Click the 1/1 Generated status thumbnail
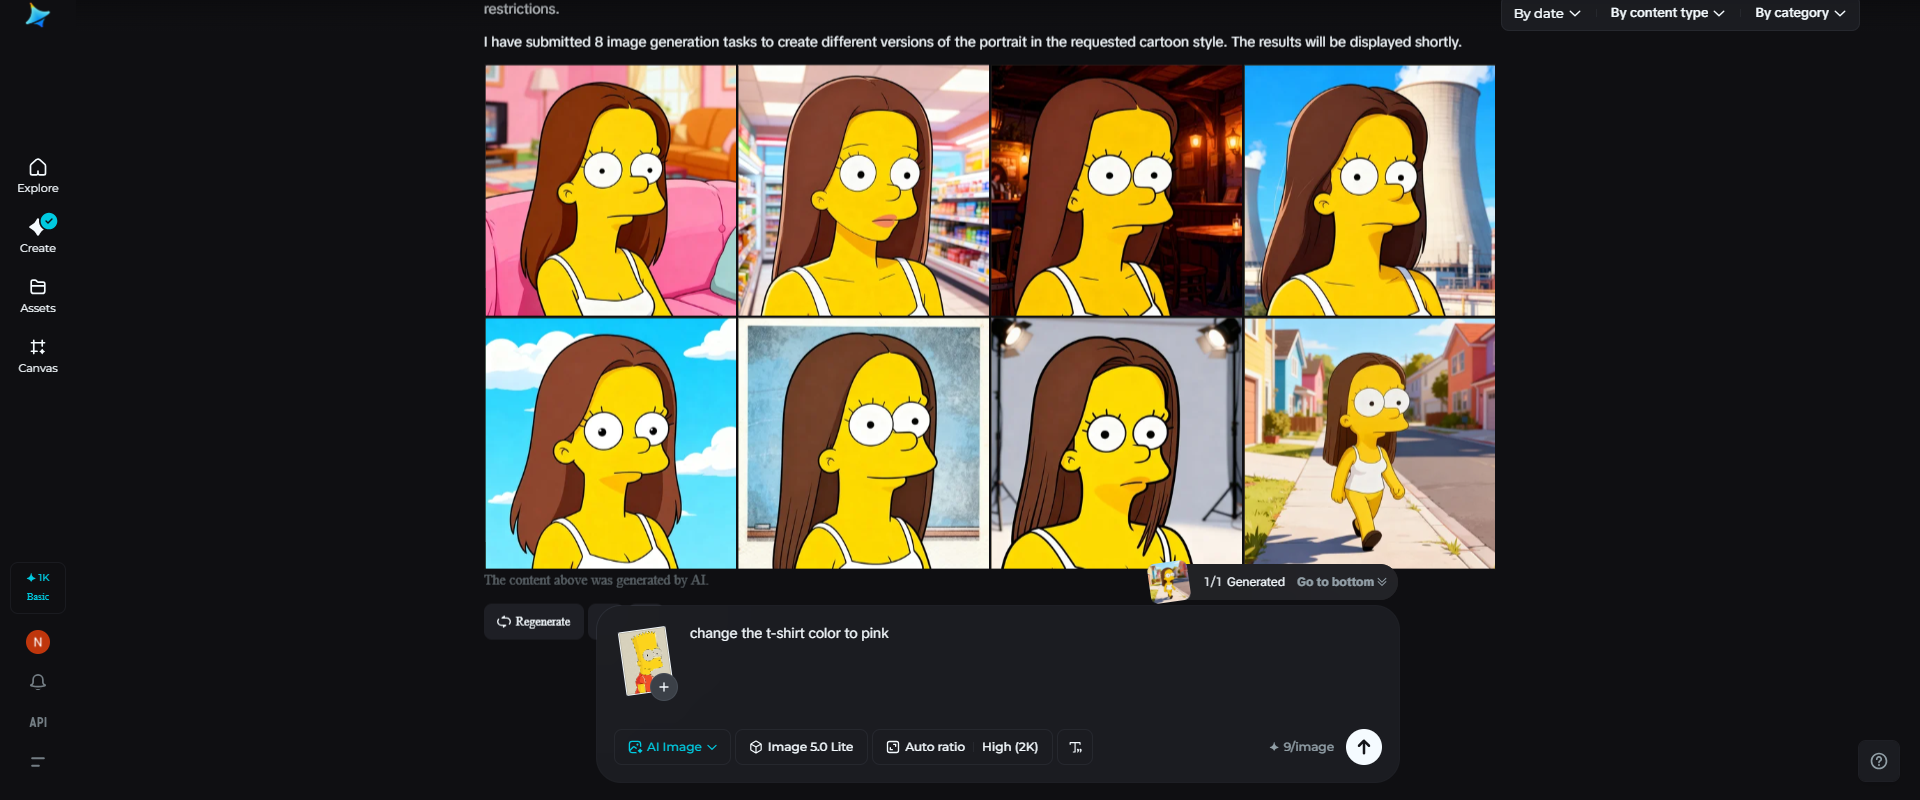 pyautogui.click(x=1168, y=582)
